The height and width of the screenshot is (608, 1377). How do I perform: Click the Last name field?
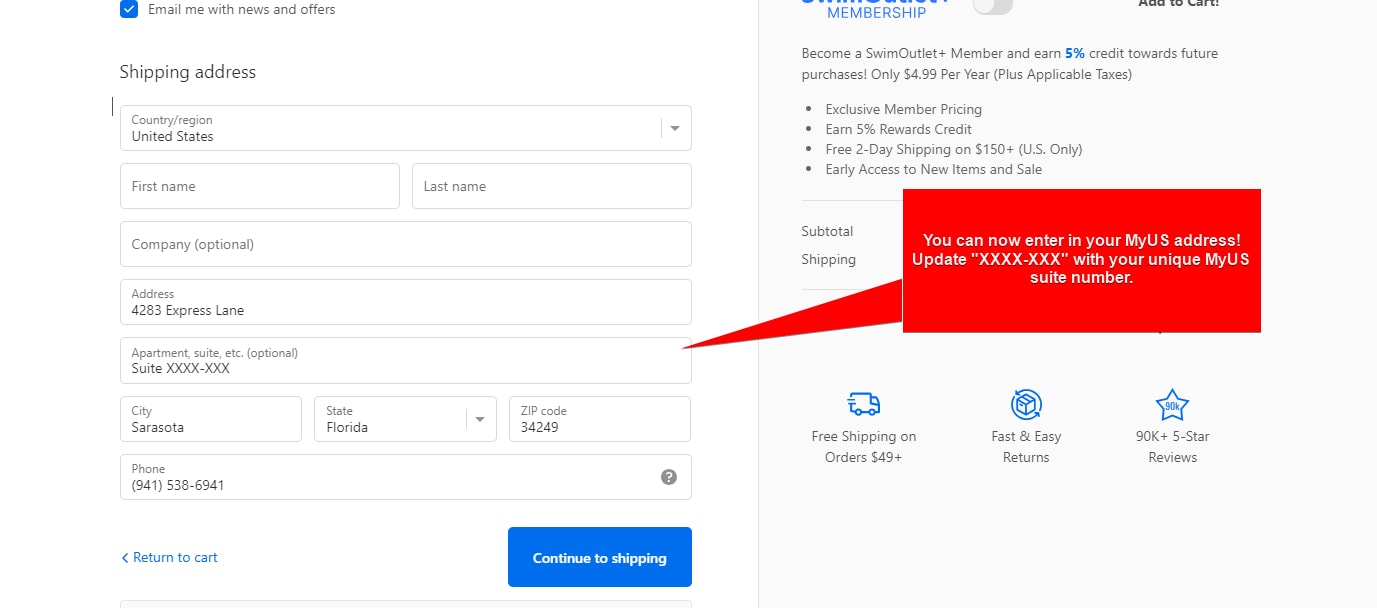552,186
